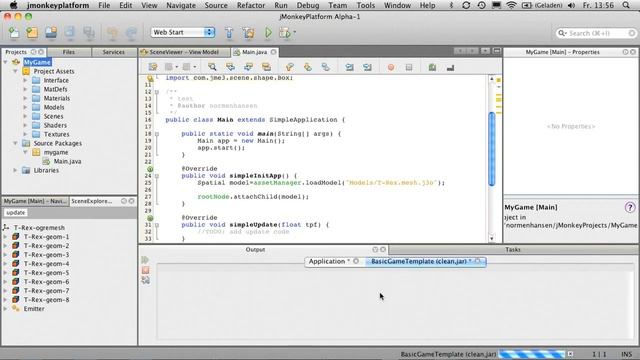This screenshot has width=640, height=360.
Task: Click the BasicGameTemplate progress bar
Action: 532,354
